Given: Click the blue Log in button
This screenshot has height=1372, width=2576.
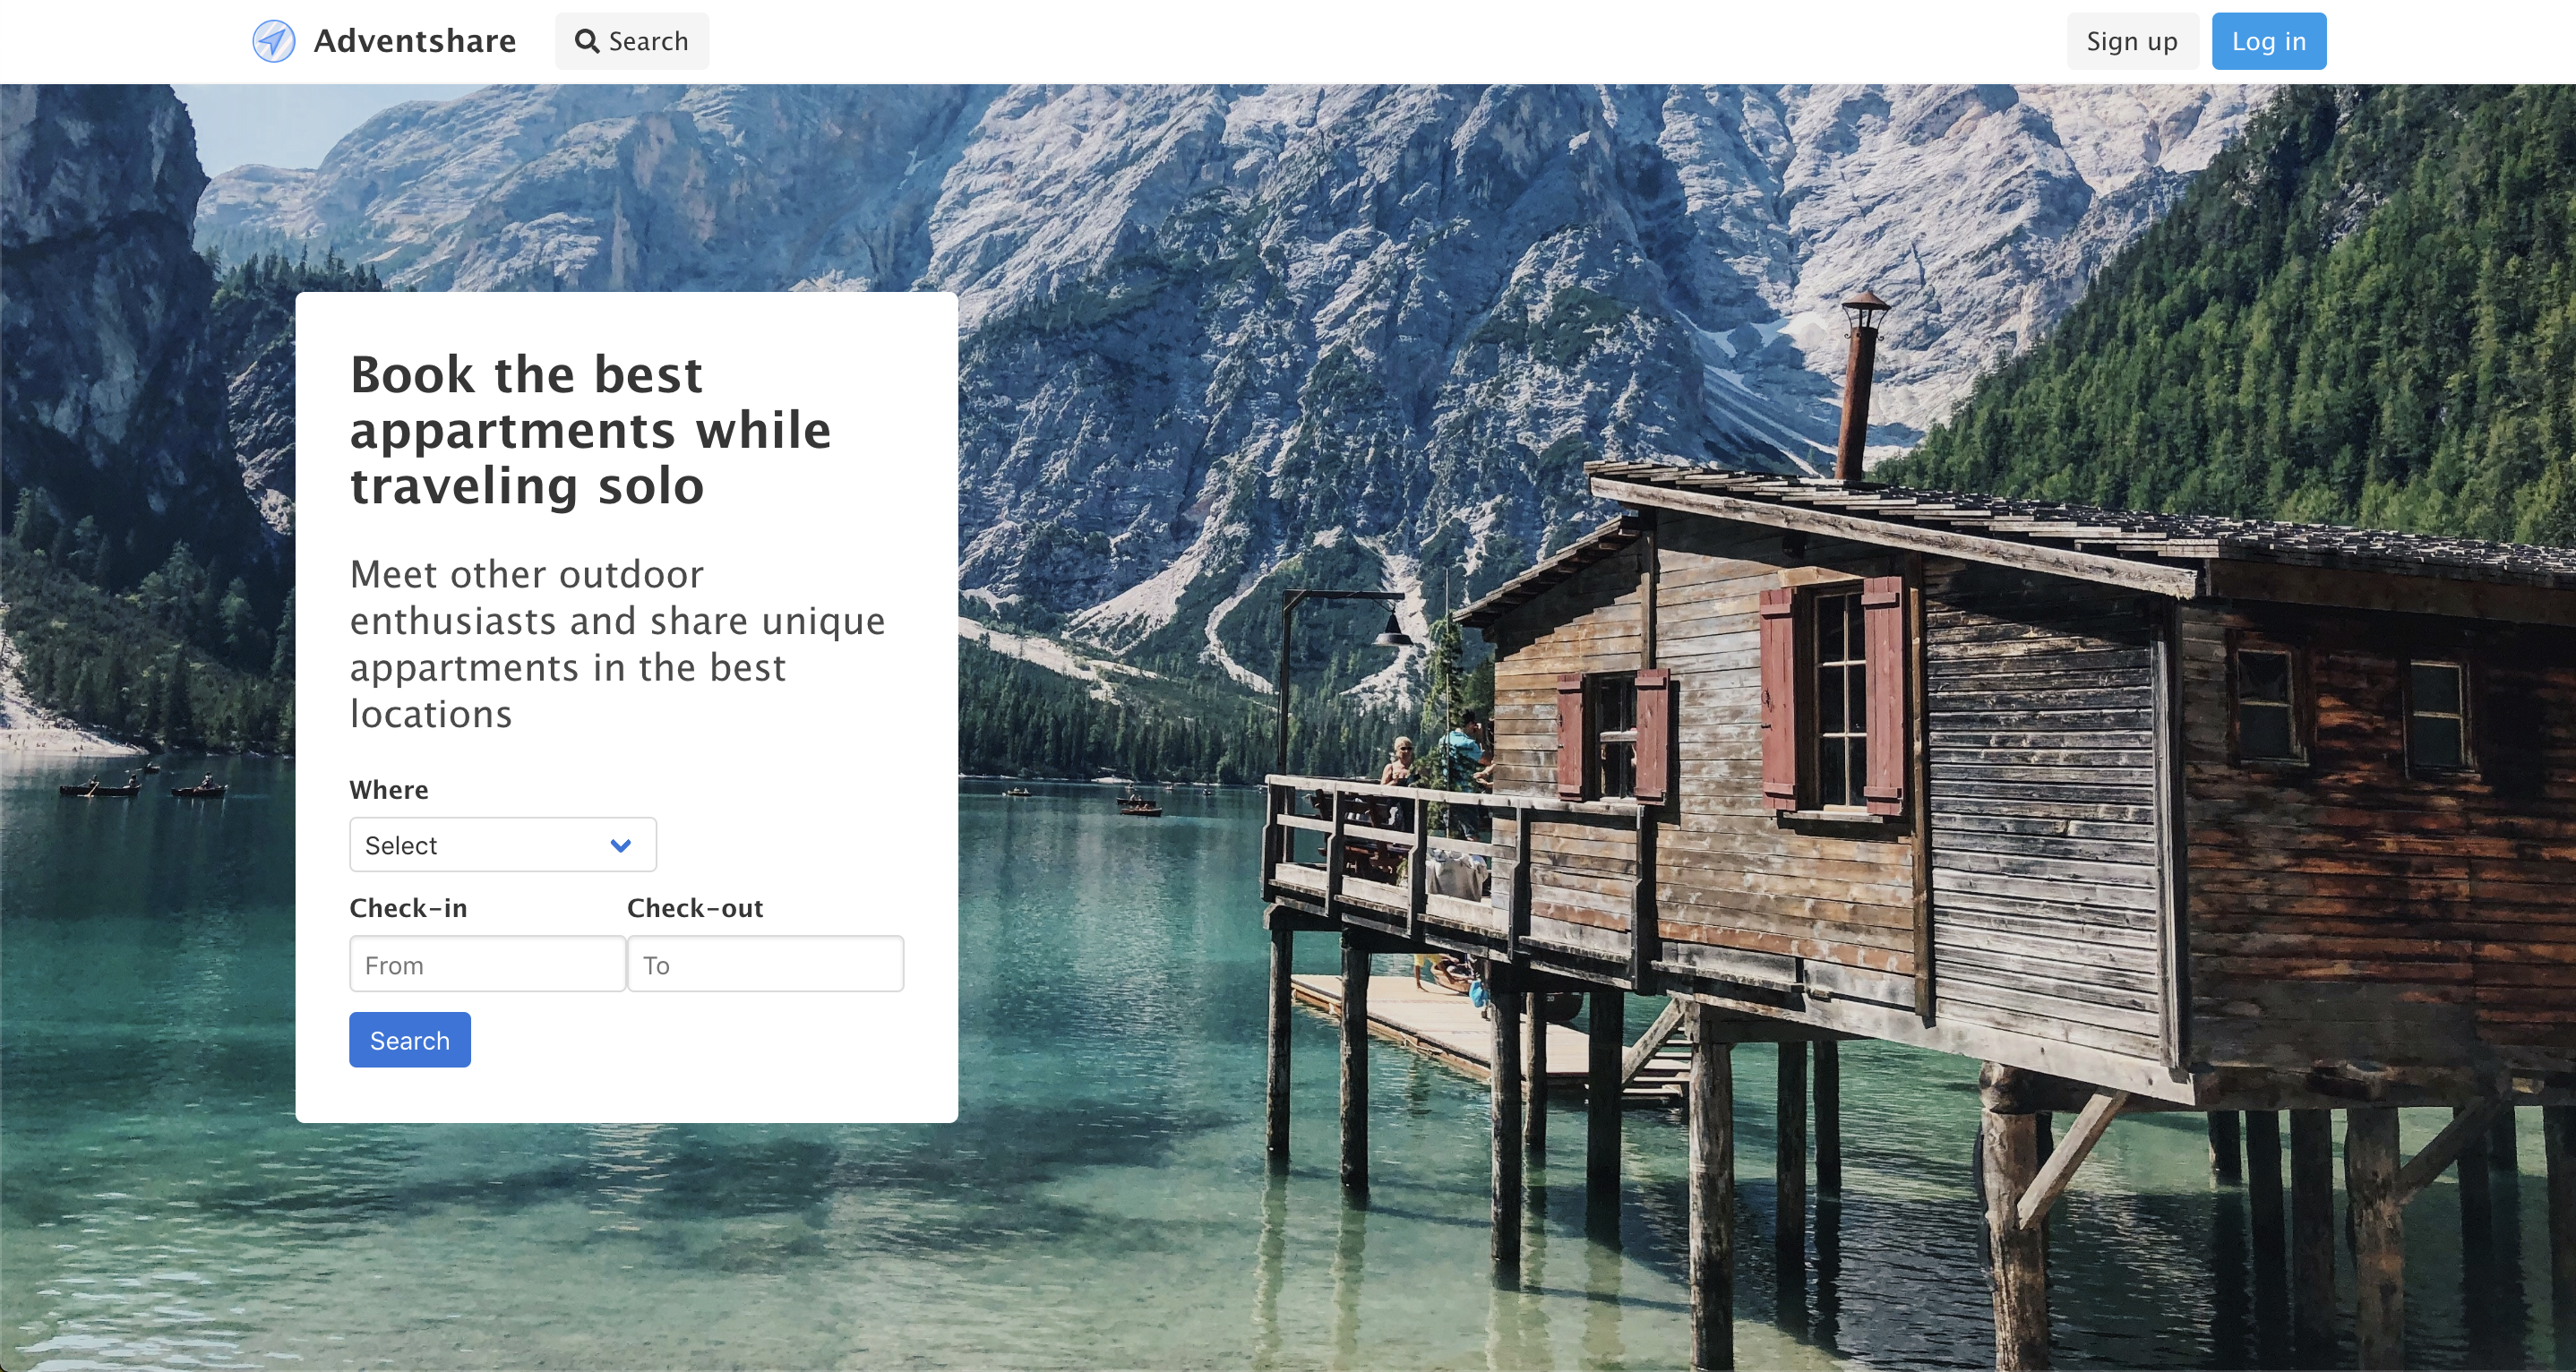Looking at the screenshot, I should tap(2268, 40).
